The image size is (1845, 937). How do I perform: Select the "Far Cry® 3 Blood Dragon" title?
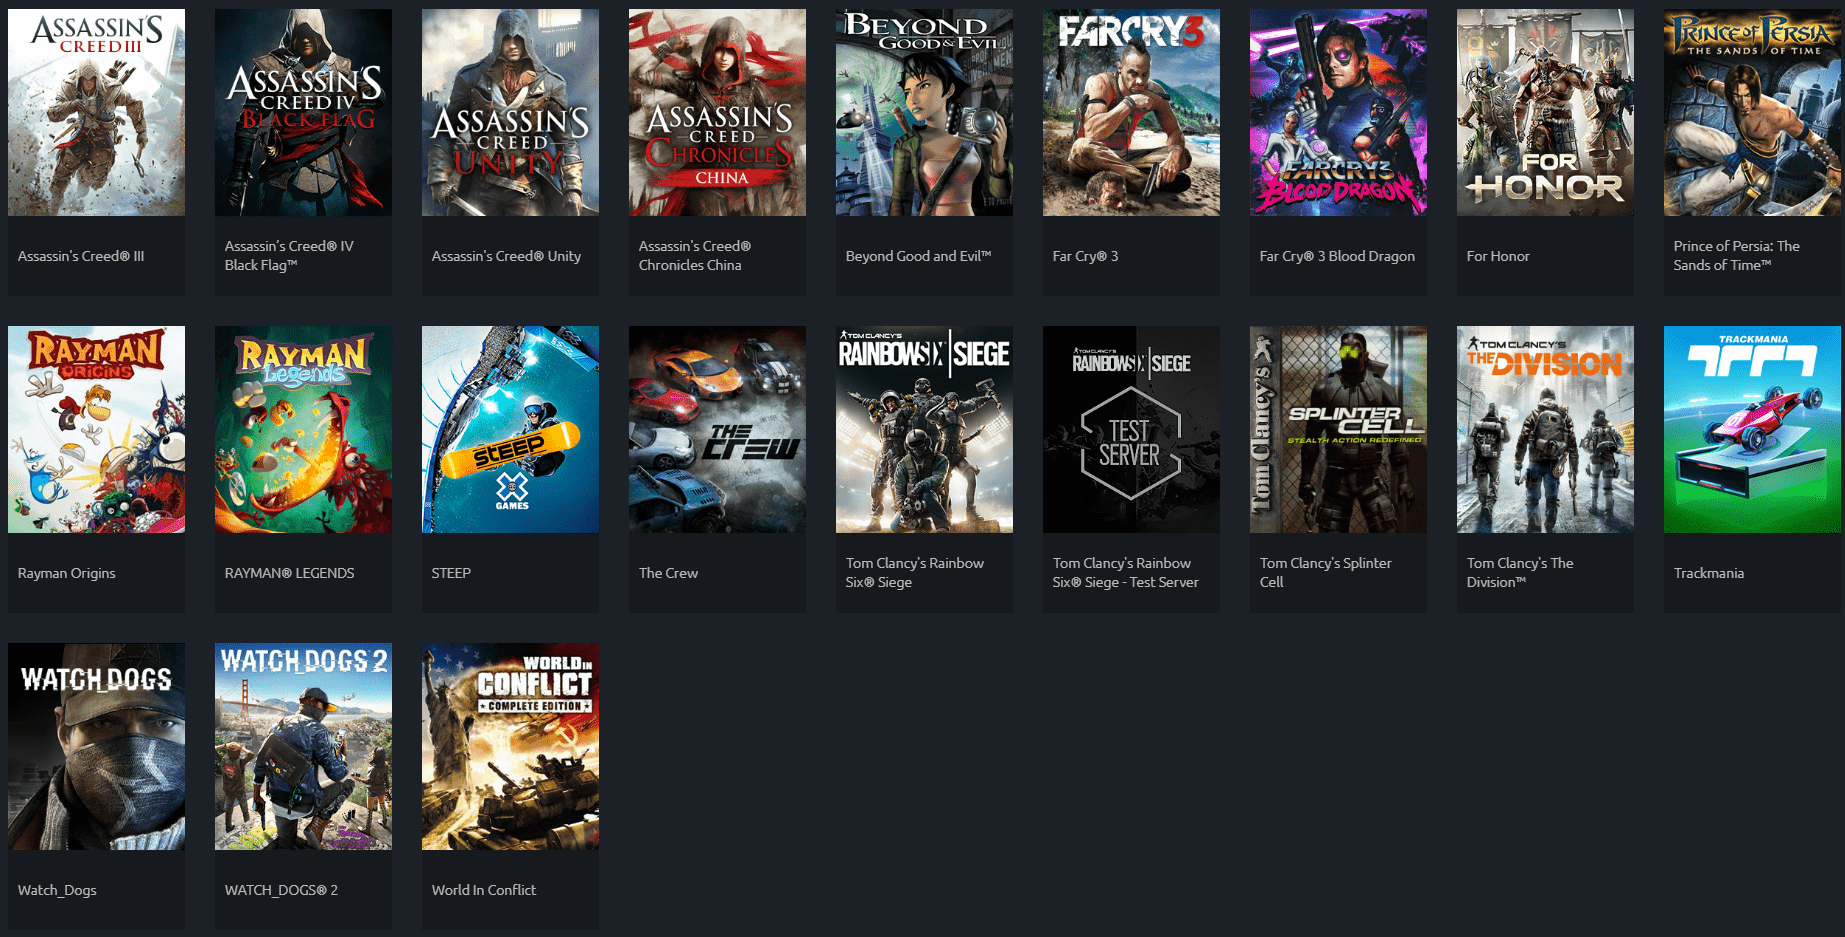click(x=1337, y=256)
